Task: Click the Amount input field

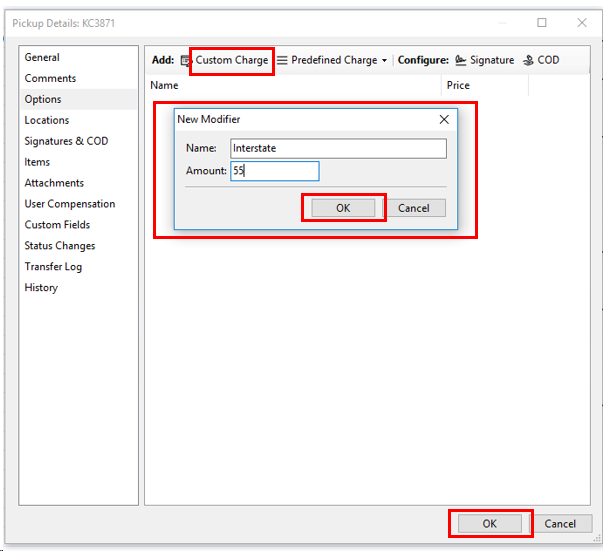Action: (x=275, y=171)
